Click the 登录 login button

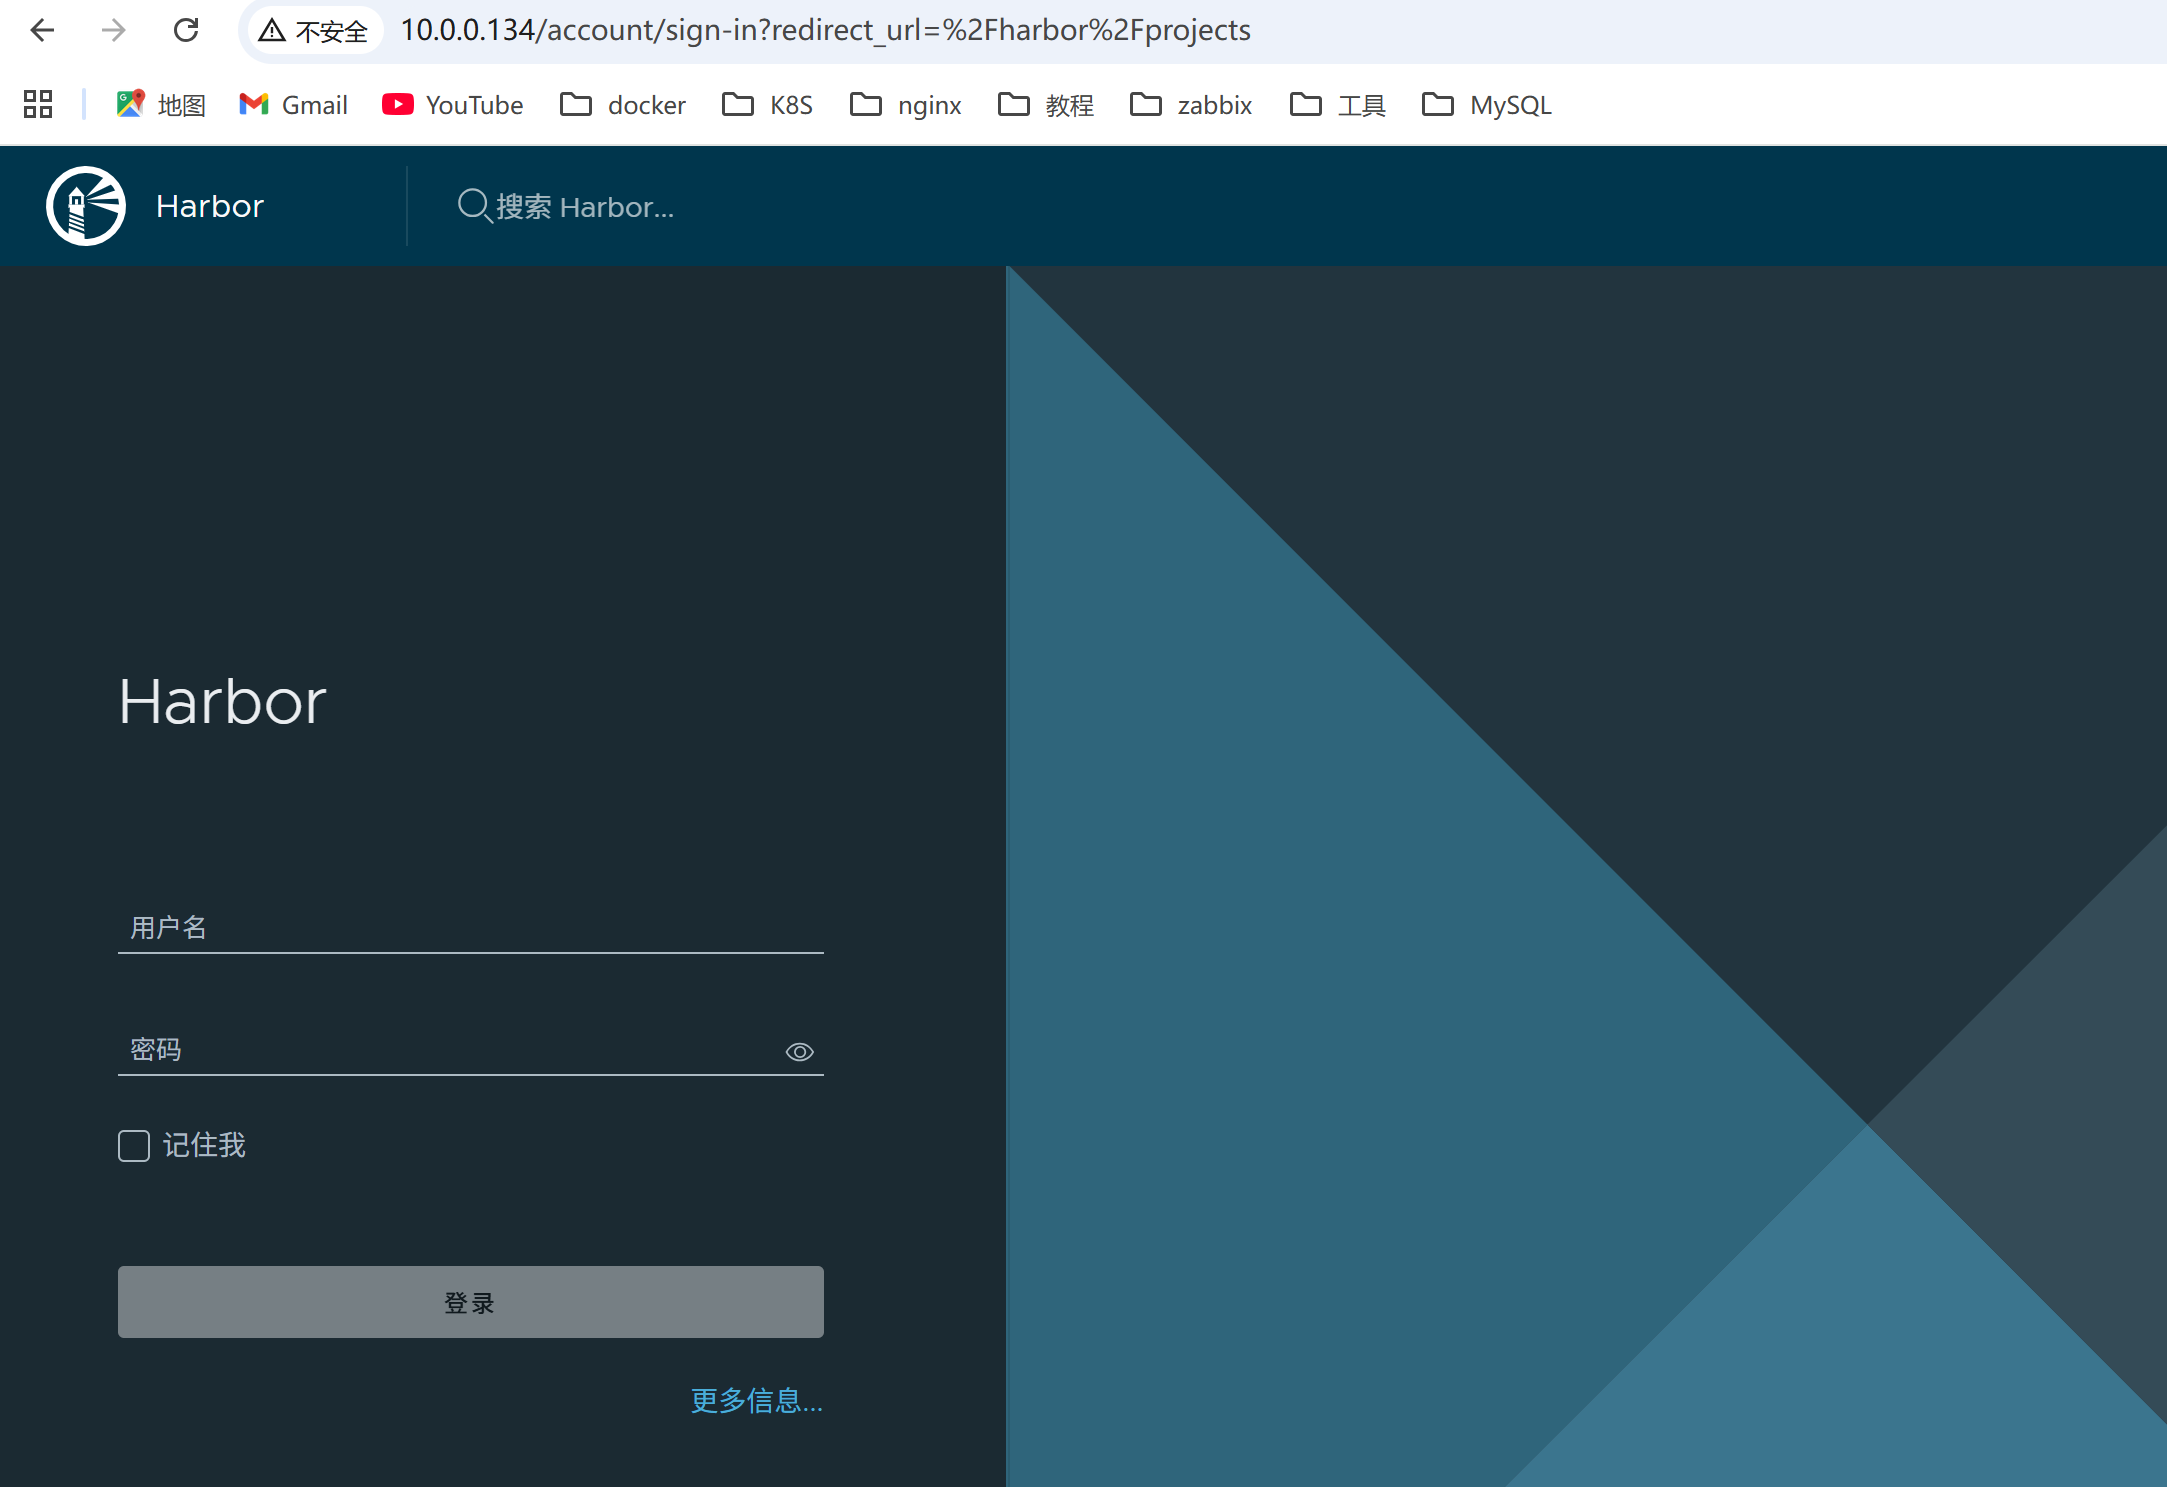471,1302
